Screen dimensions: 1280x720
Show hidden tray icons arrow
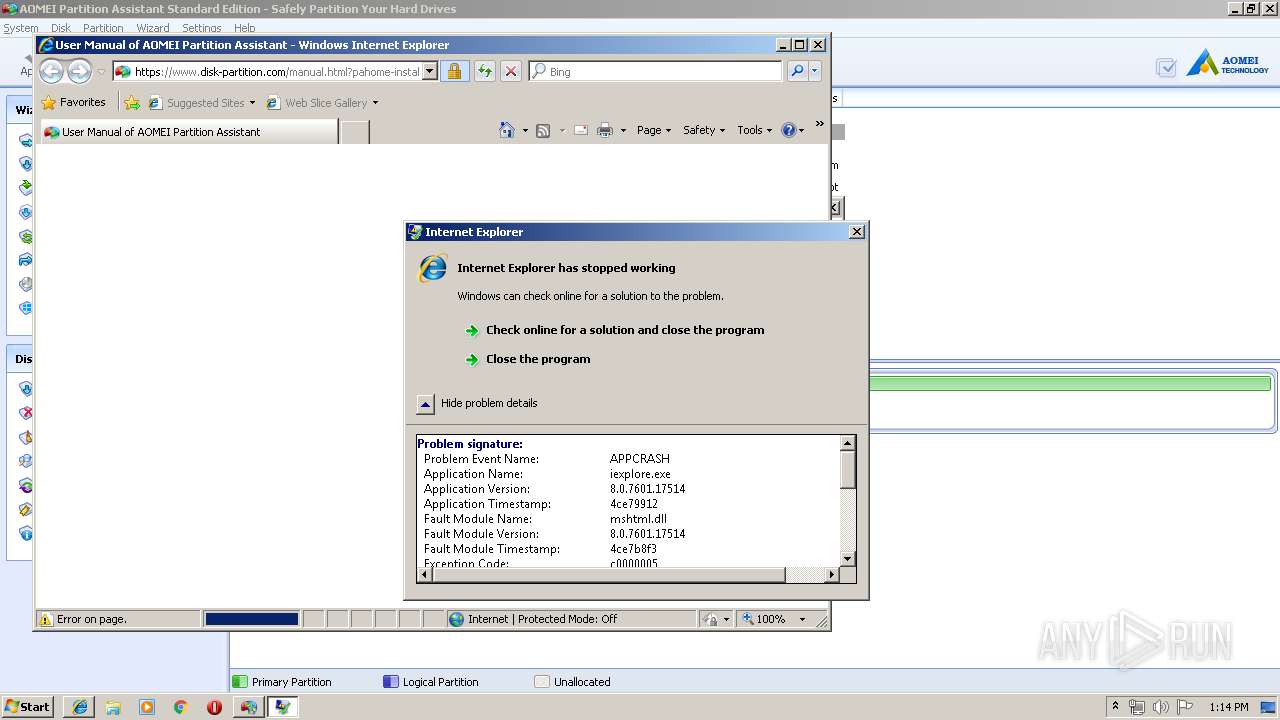1115,706
